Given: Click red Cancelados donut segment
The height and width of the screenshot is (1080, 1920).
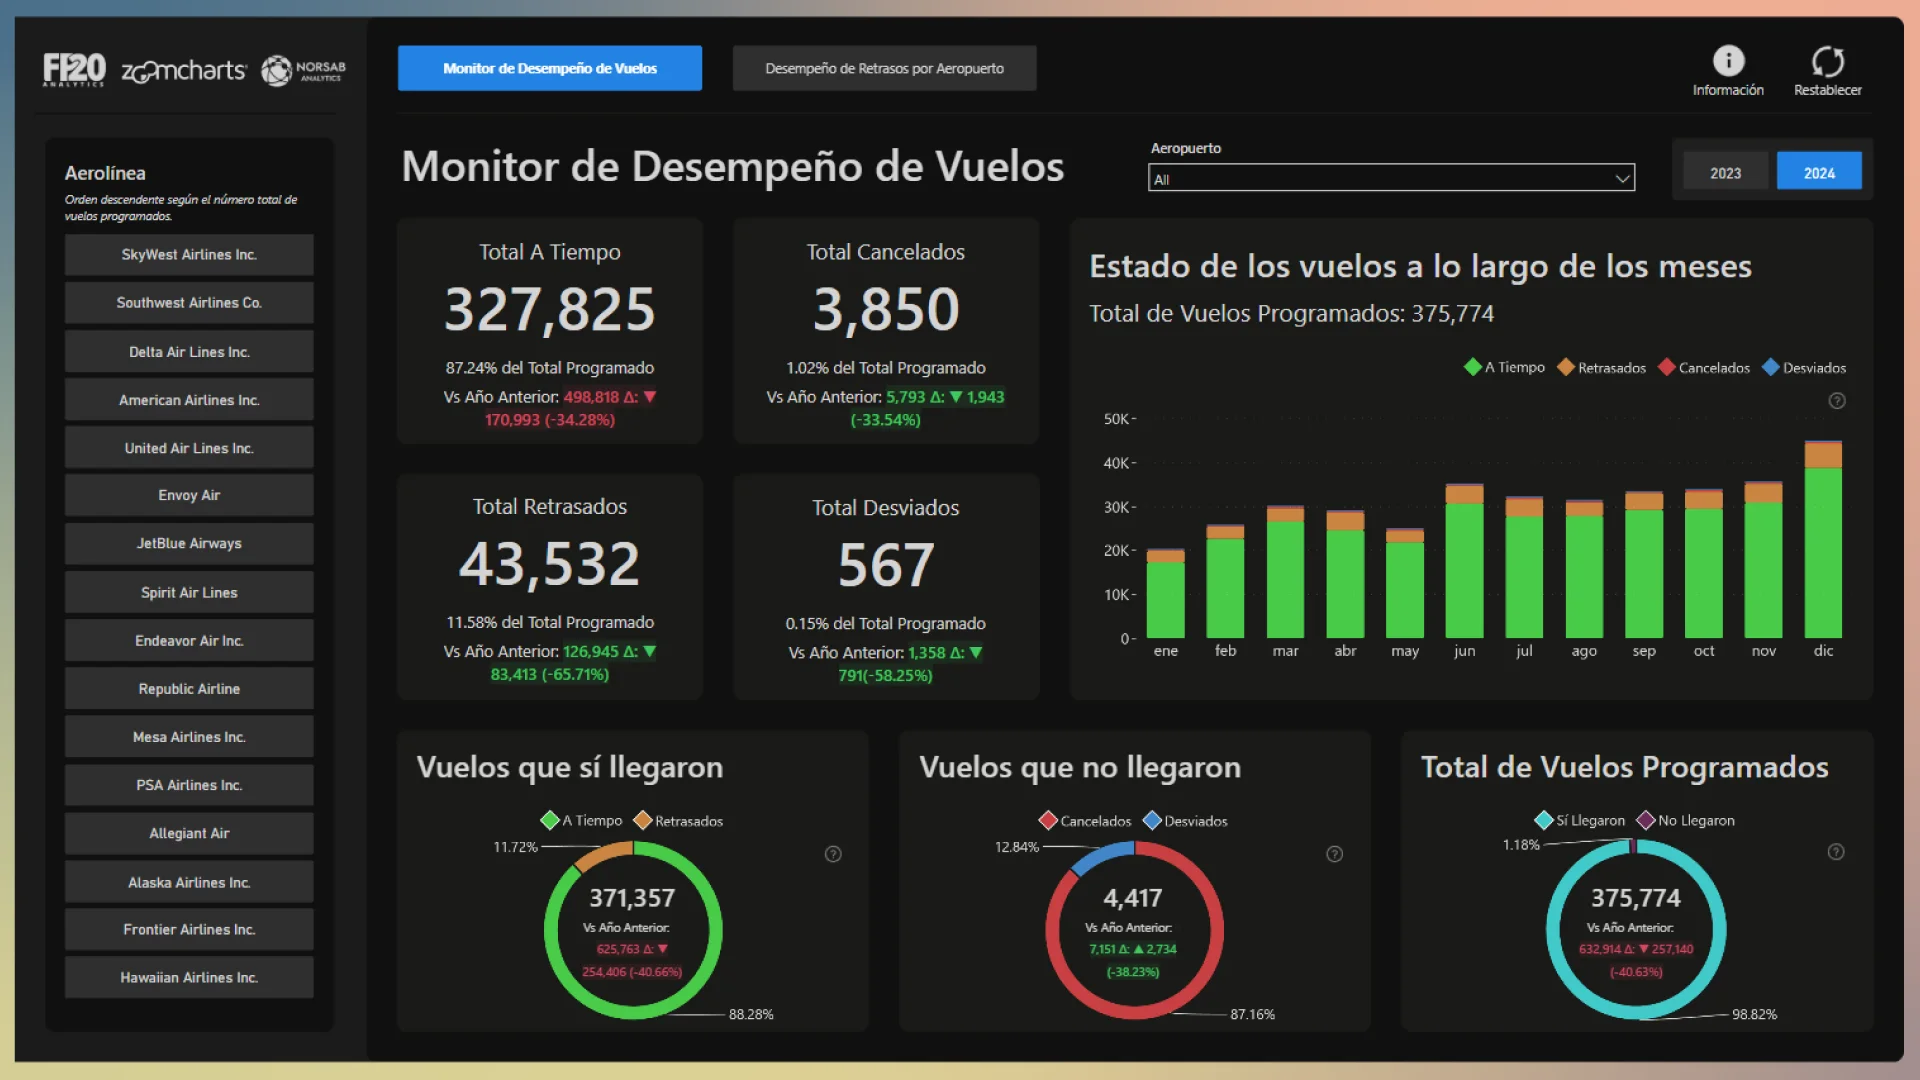Looking at the screenshot, I should click(x=1215, y=930).
